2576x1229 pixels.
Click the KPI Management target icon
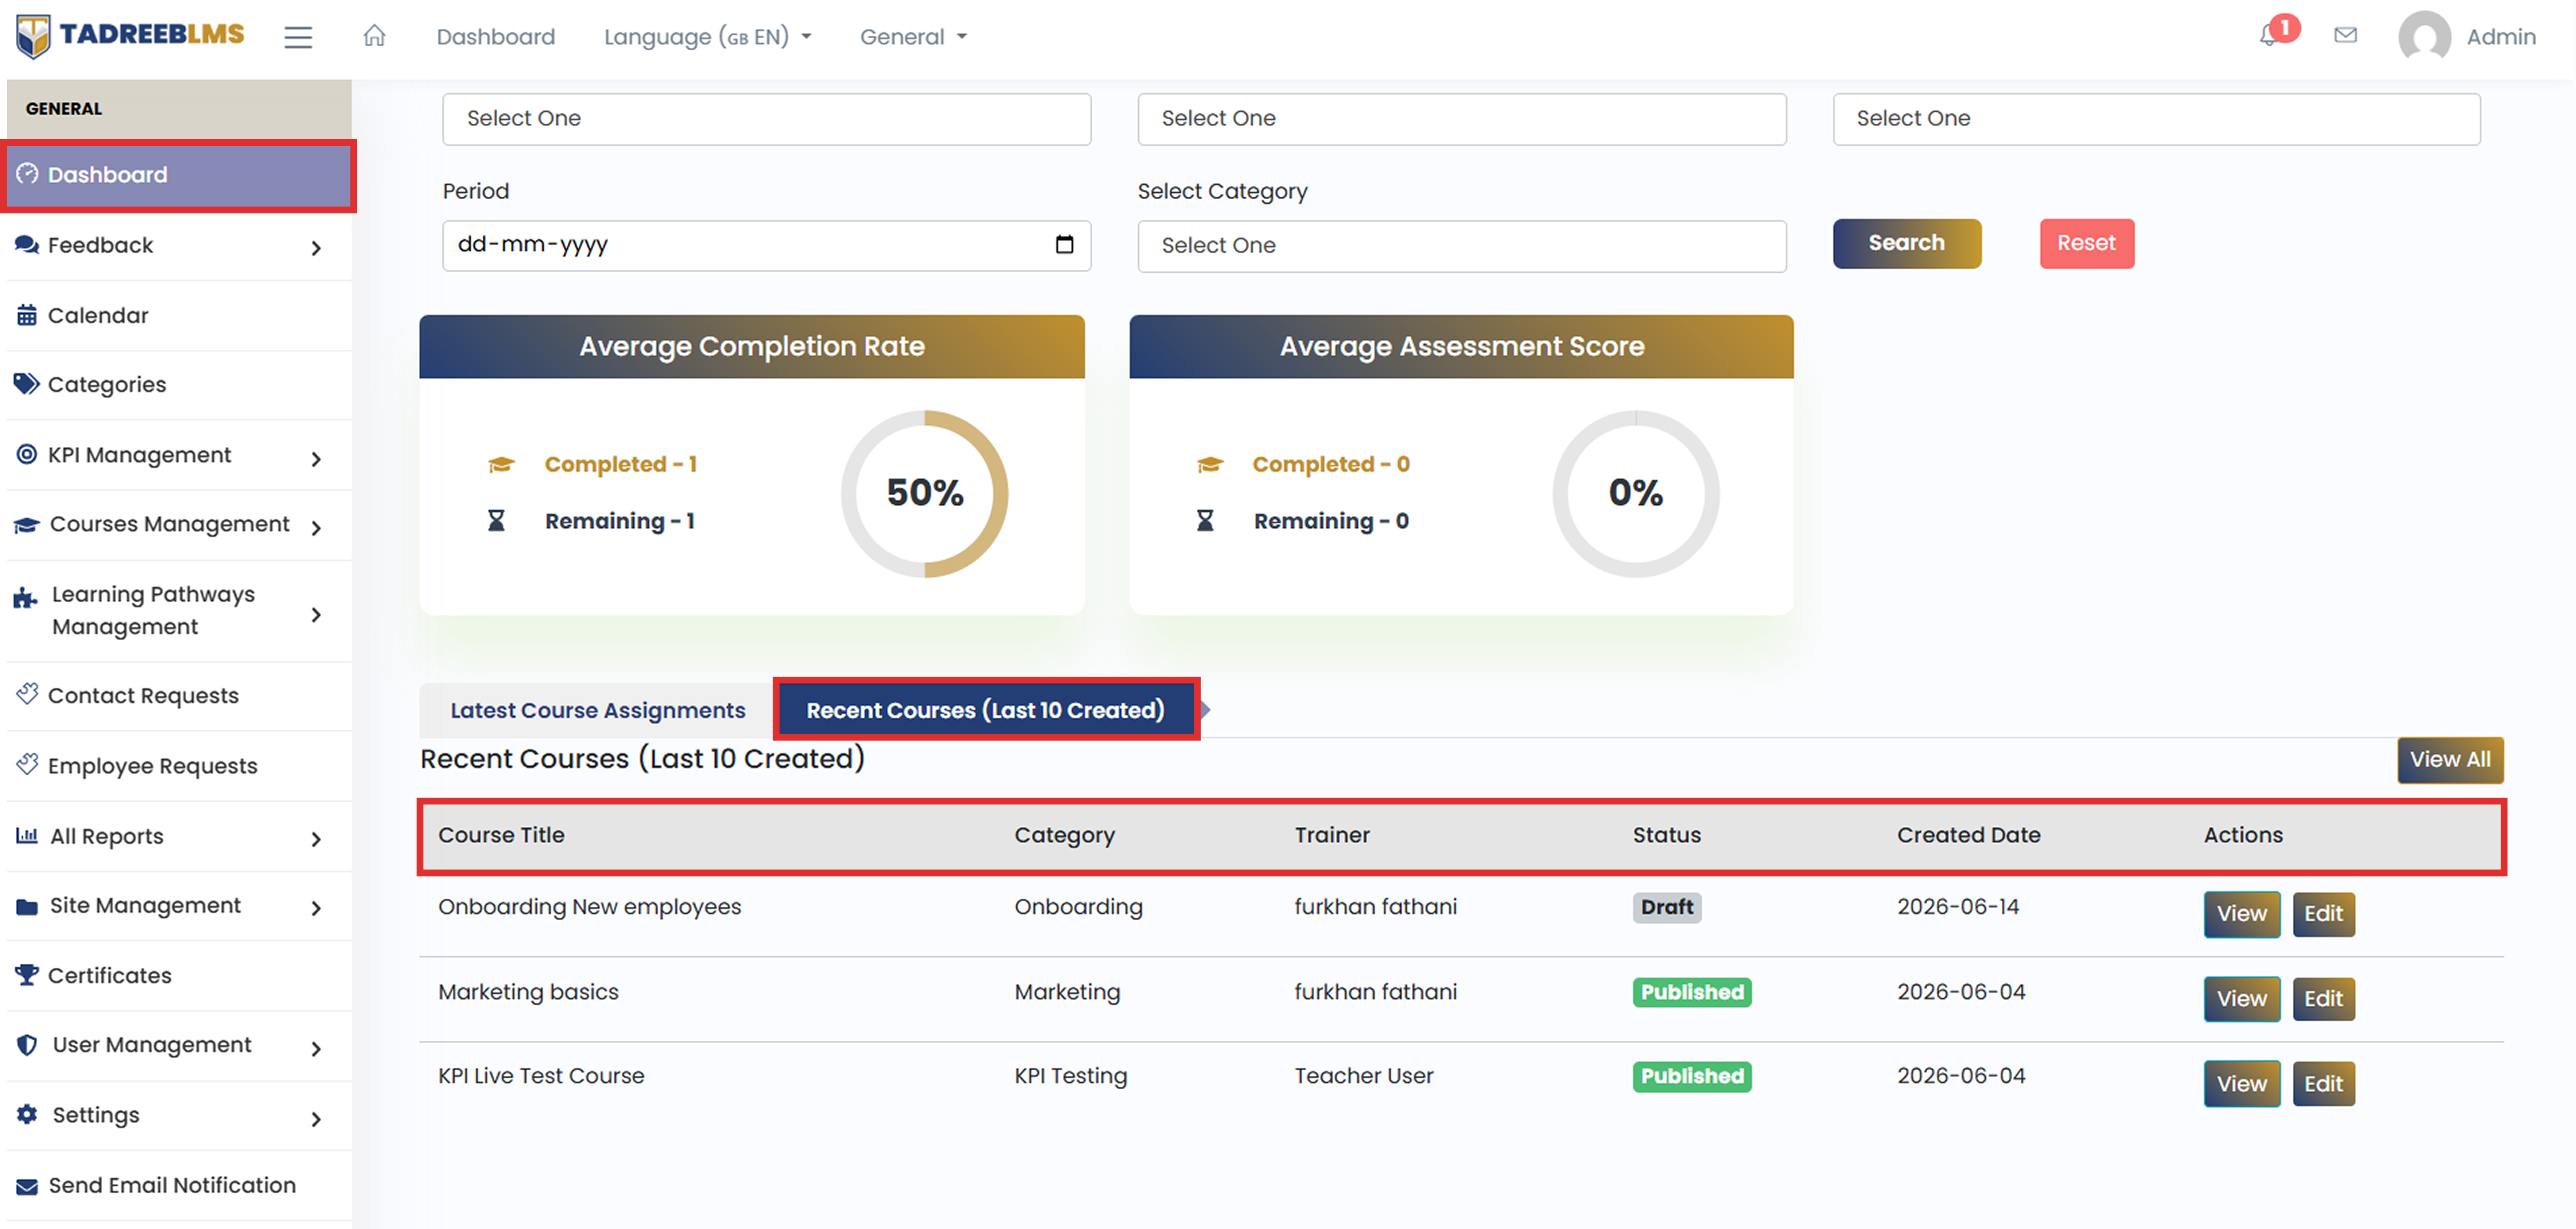pos(27,454)
